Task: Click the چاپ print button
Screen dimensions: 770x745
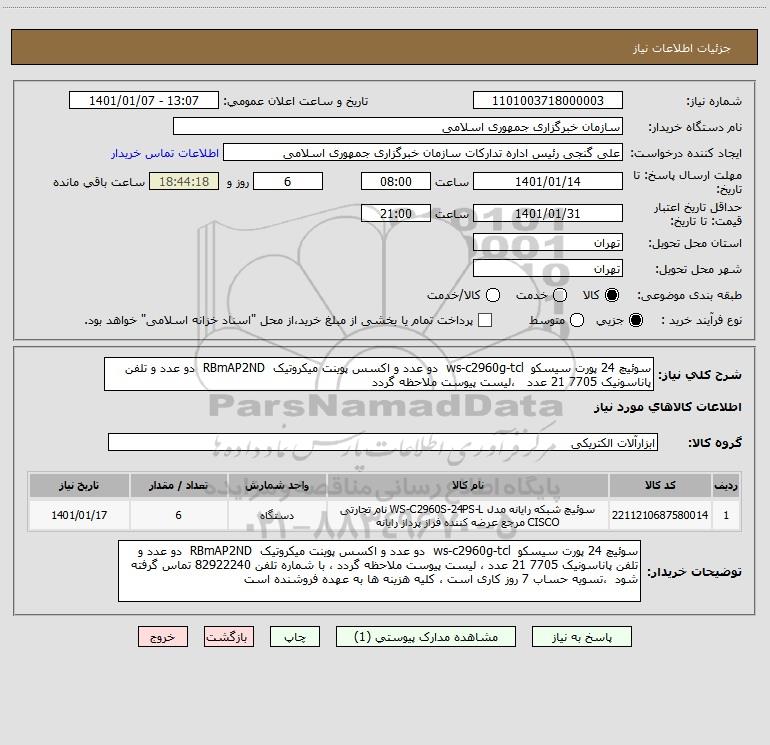Action: point(295,637)
